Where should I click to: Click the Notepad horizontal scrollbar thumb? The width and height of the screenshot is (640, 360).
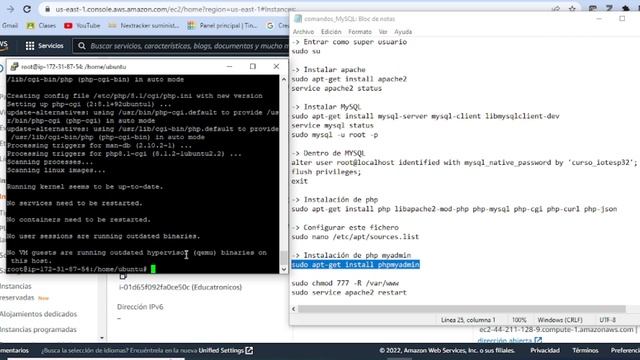[x=461, y=309]
